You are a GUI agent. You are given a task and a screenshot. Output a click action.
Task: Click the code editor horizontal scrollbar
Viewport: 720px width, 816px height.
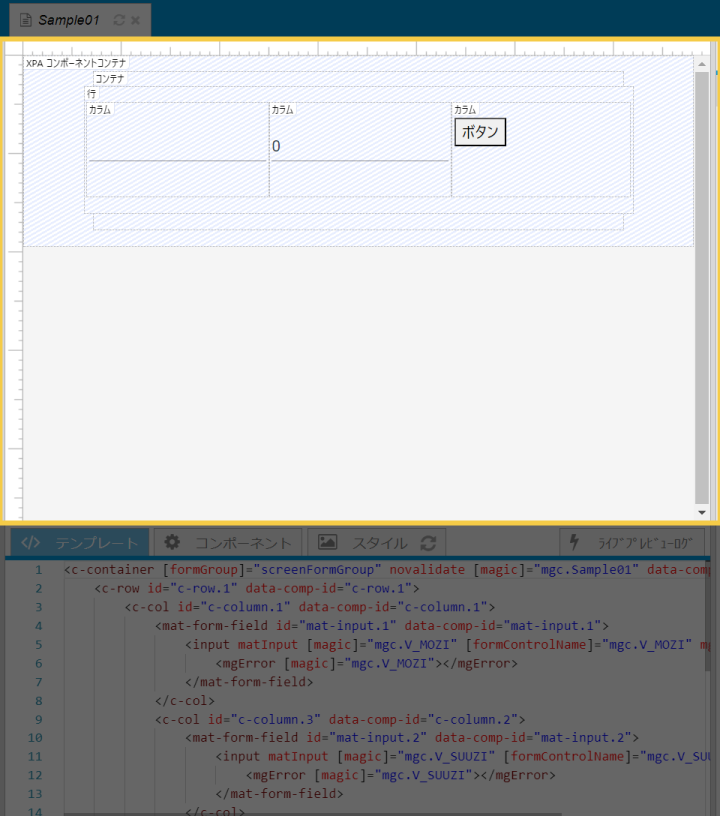(300, 812)
